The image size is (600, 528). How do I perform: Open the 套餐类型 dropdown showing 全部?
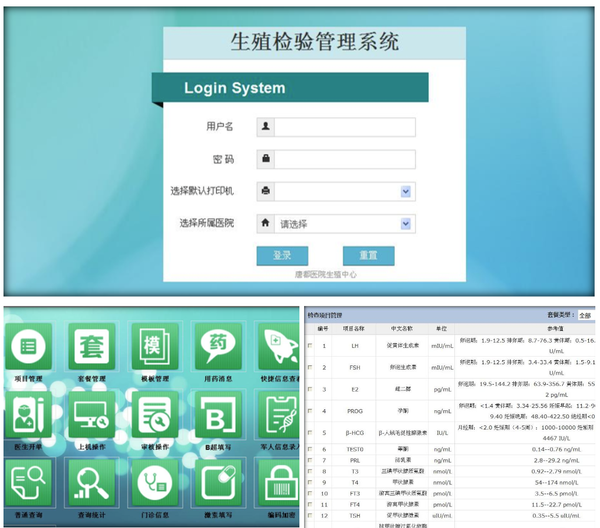click(x=586, y=315)
